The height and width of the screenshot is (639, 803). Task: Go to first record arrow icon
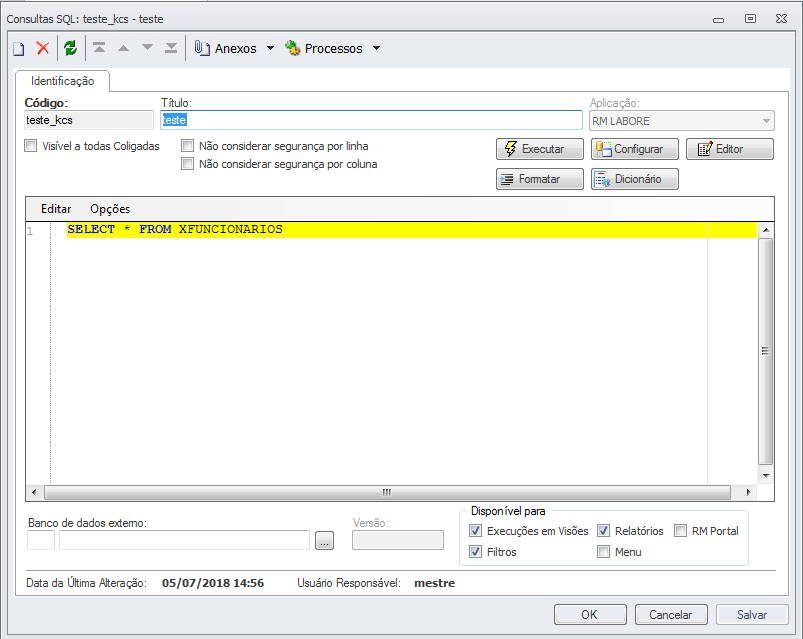tap(99, 48)
